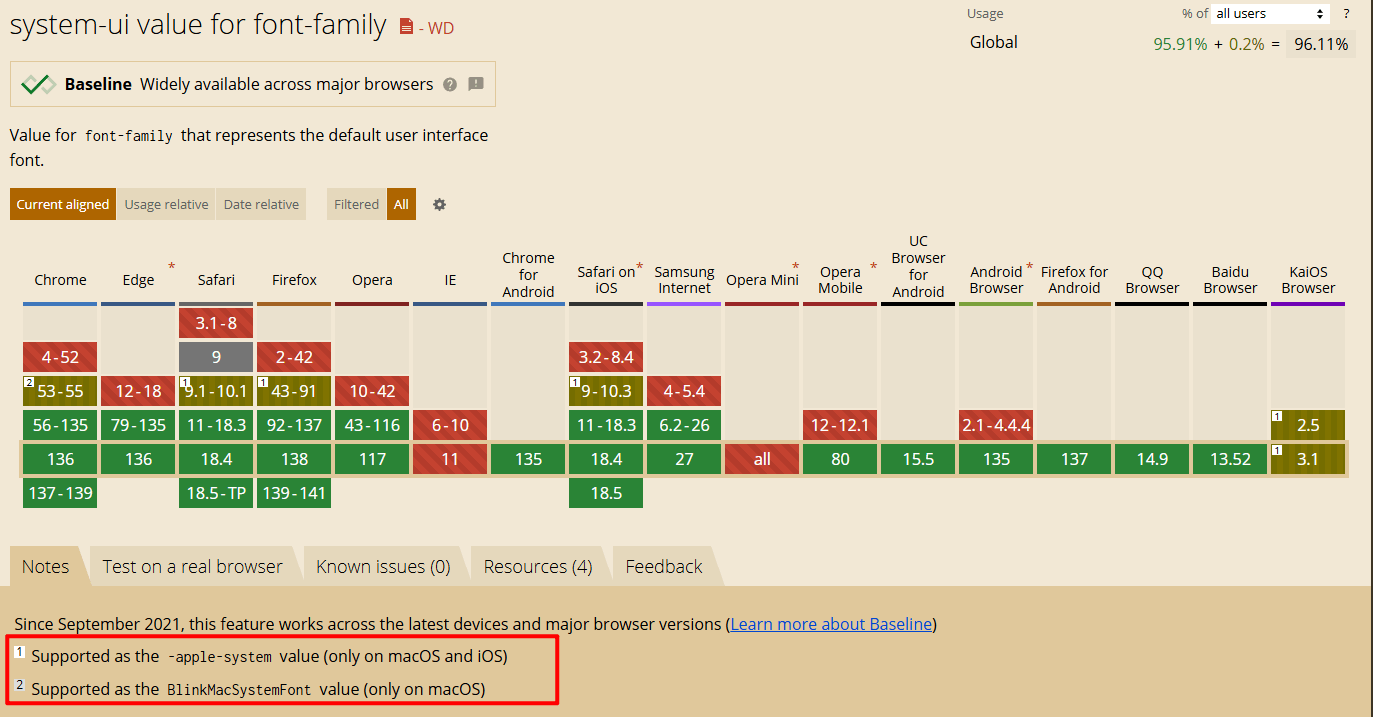Click the IE 11 version cell
1373x717 pixels.
coord(450,459)
